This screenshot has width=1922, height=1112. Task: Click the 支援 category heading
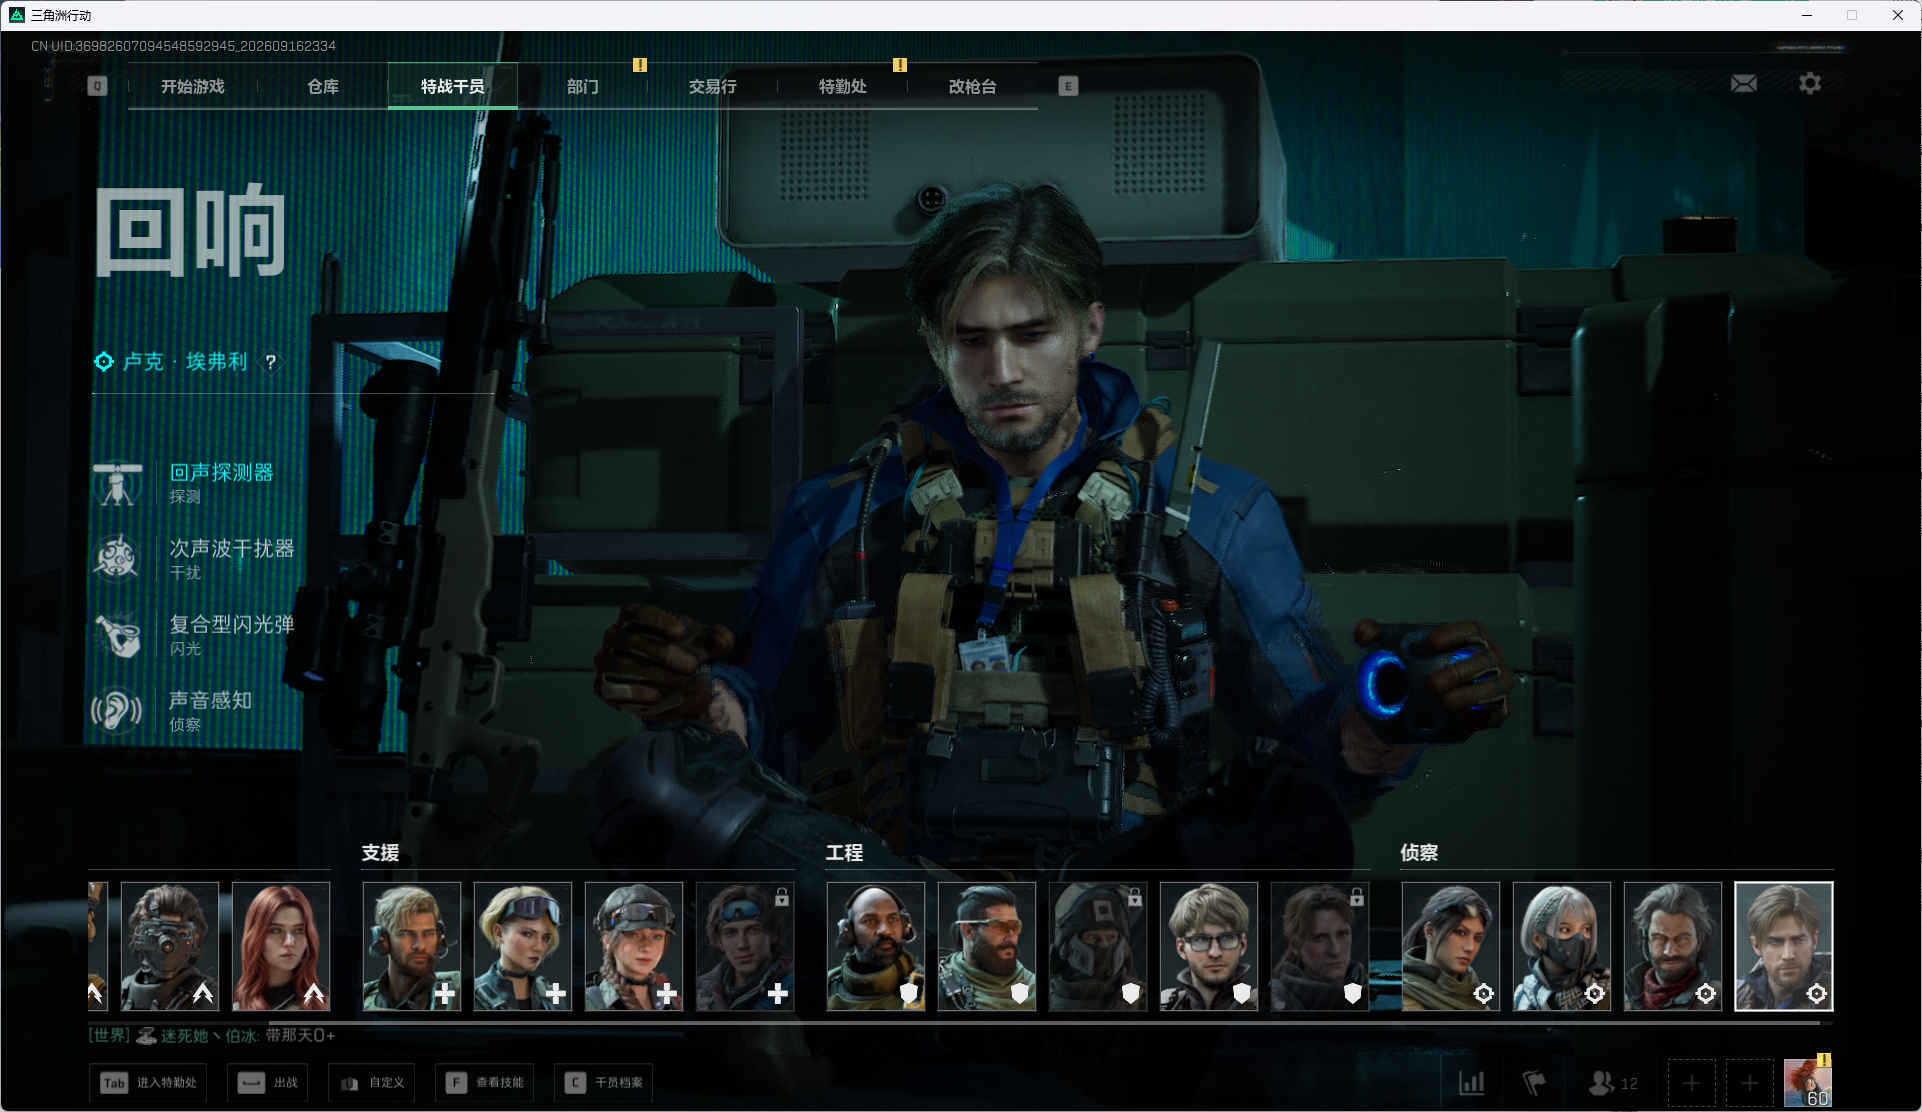[x=381, y=853]
